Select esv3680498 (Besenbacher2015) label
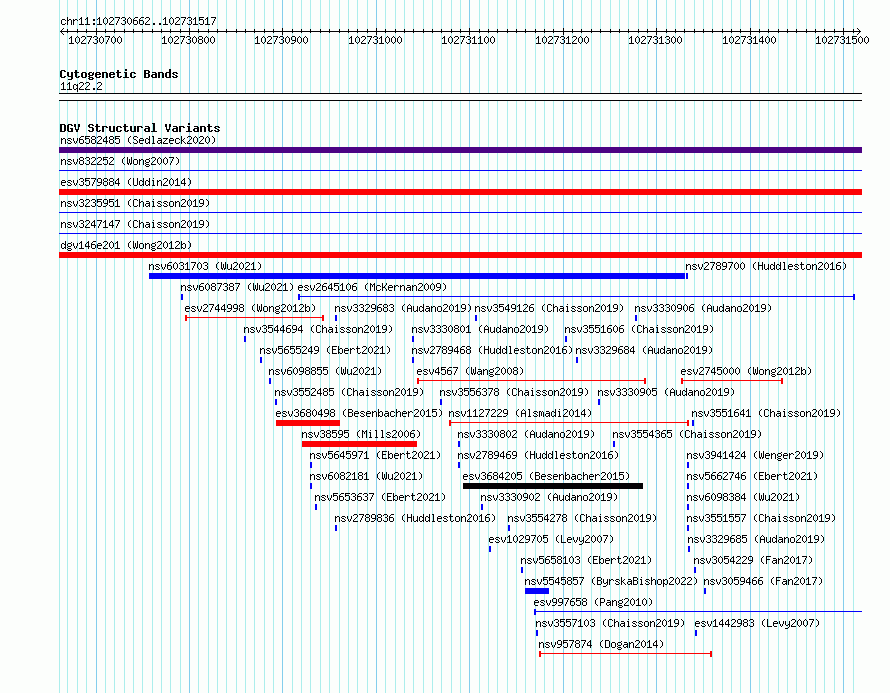 pyautogui.click(x=359, y=413)
